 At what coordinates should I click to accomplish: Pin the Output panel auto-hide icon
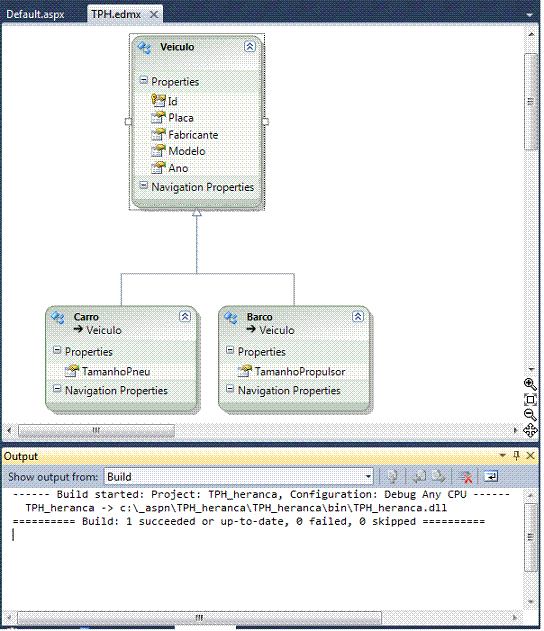click(517, 456)
